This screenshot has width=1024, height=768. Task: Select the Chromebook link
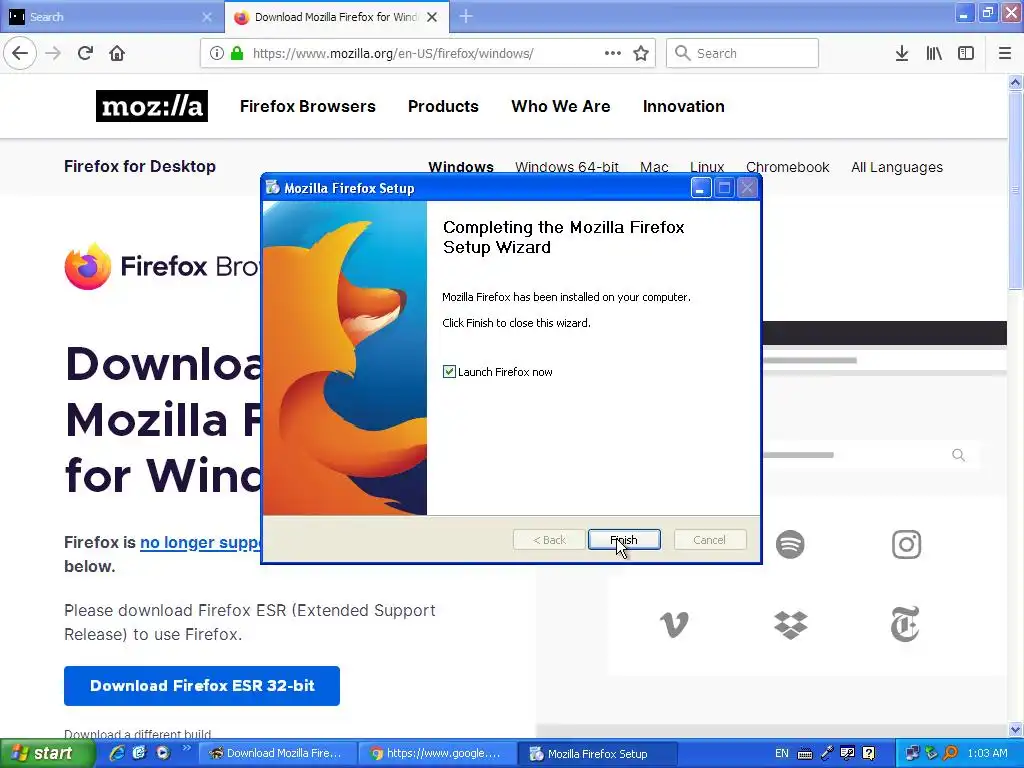click(x=788, y=167)
